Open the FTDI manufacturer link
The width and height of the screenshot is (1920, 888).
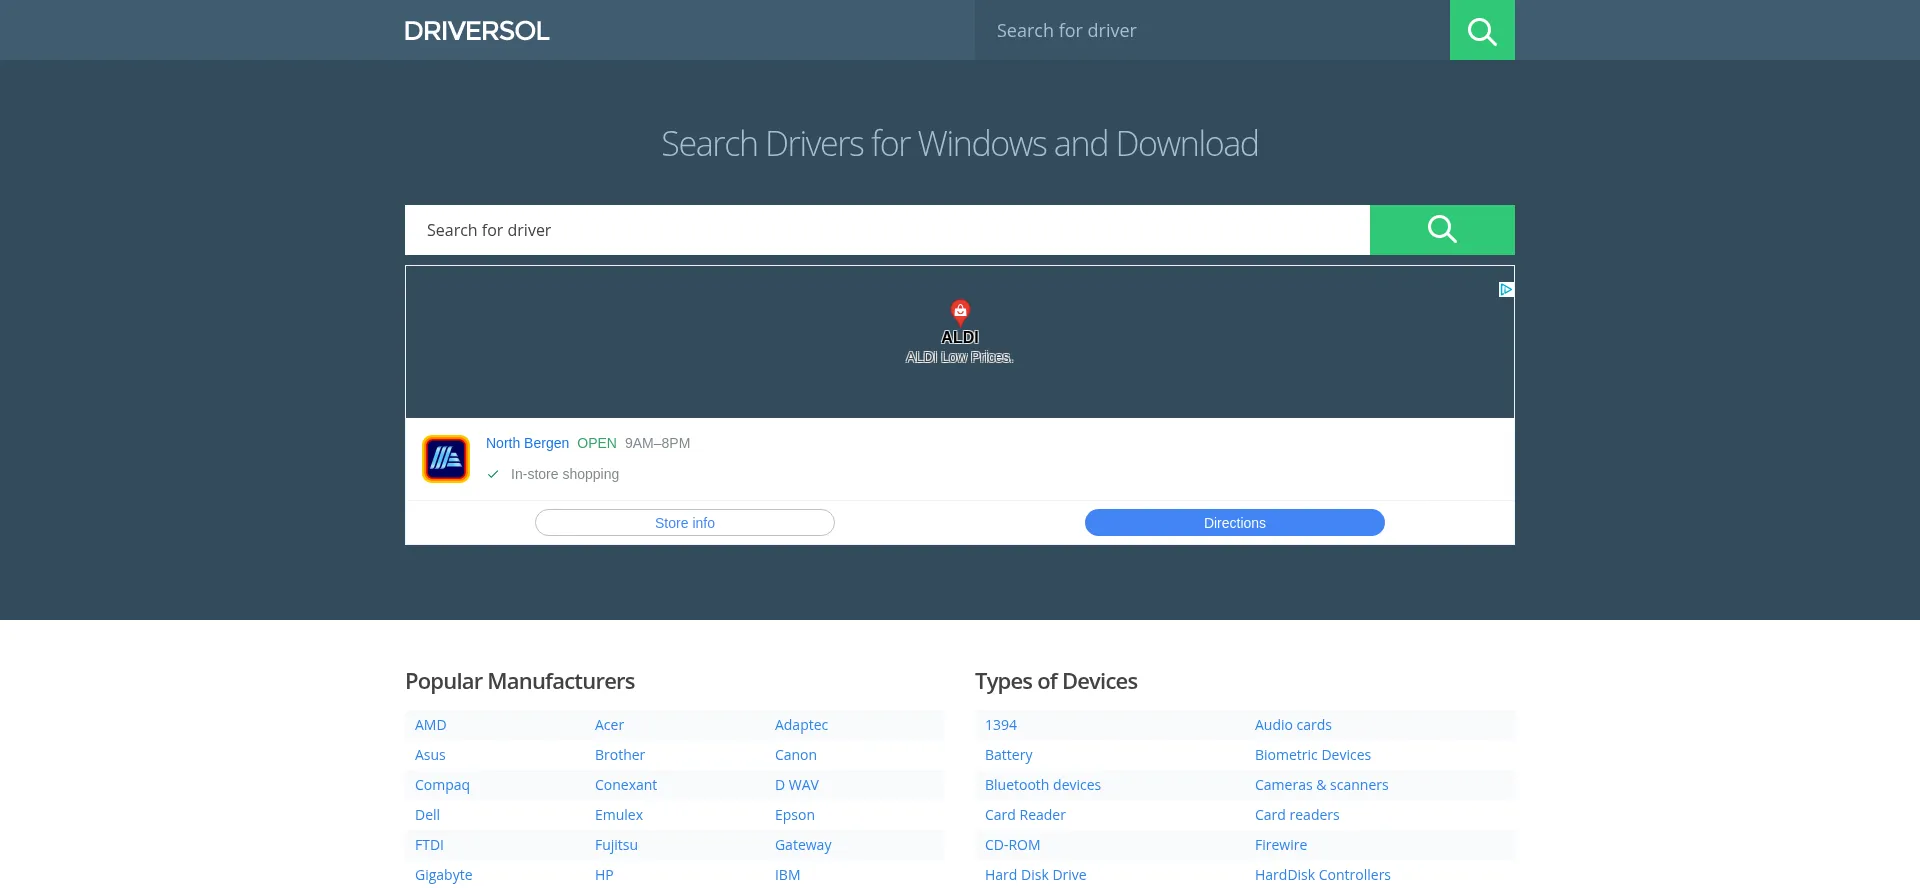point(429,845)
